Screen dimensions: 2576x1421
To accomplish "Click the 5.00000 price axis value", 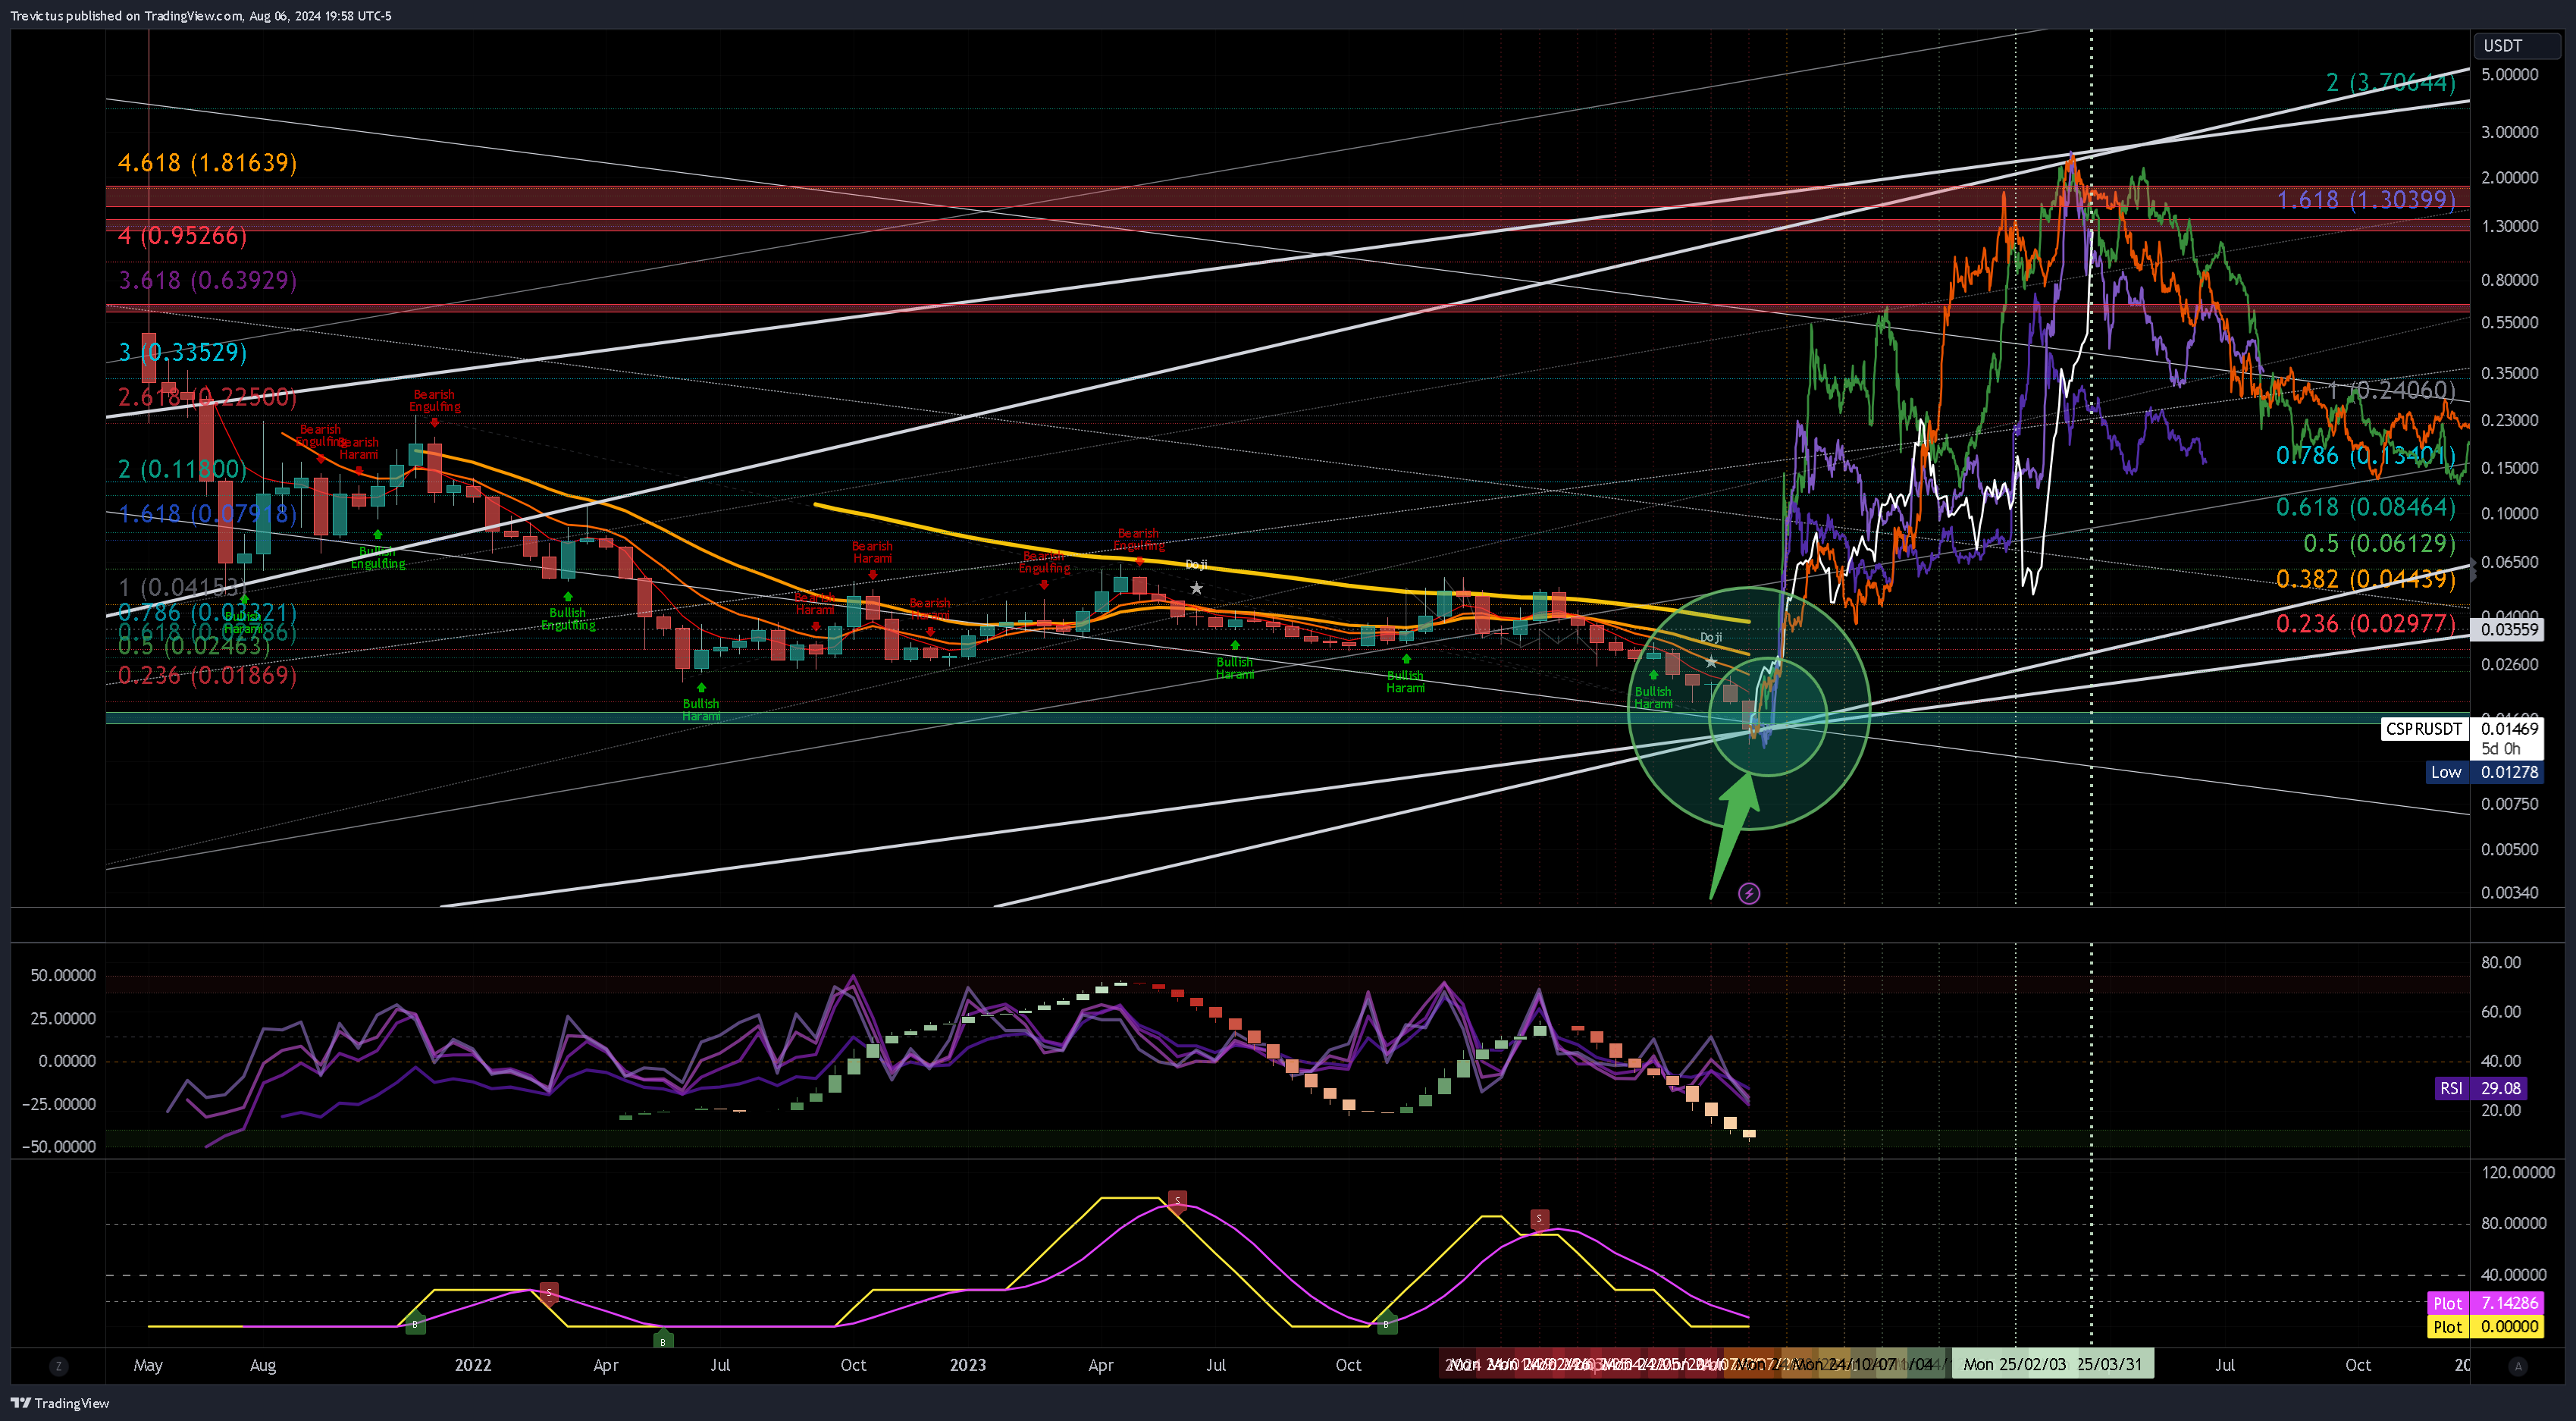I will 2509,75.
